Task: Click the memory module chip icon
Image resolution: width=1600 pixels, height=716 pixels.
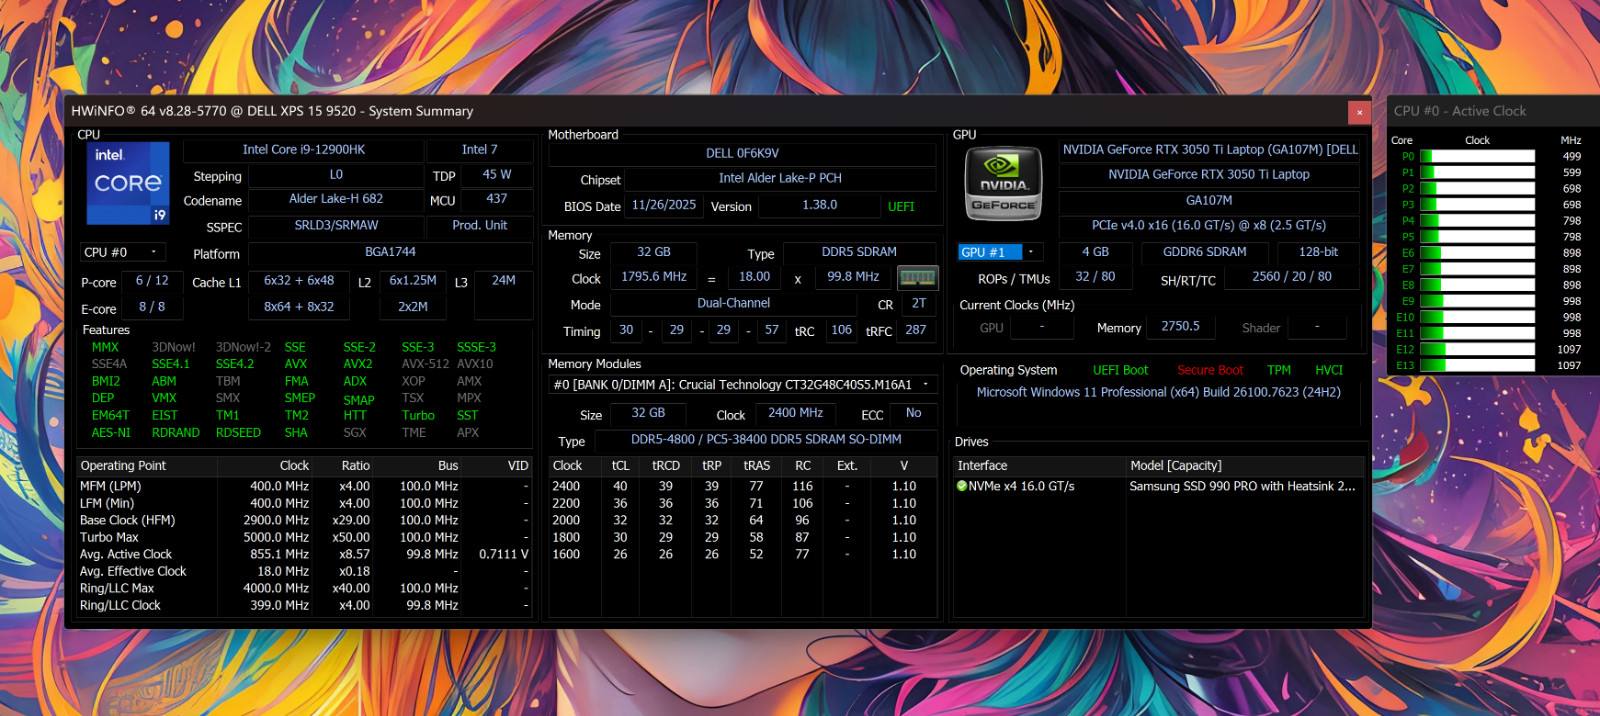Action: tap(917, 277)
